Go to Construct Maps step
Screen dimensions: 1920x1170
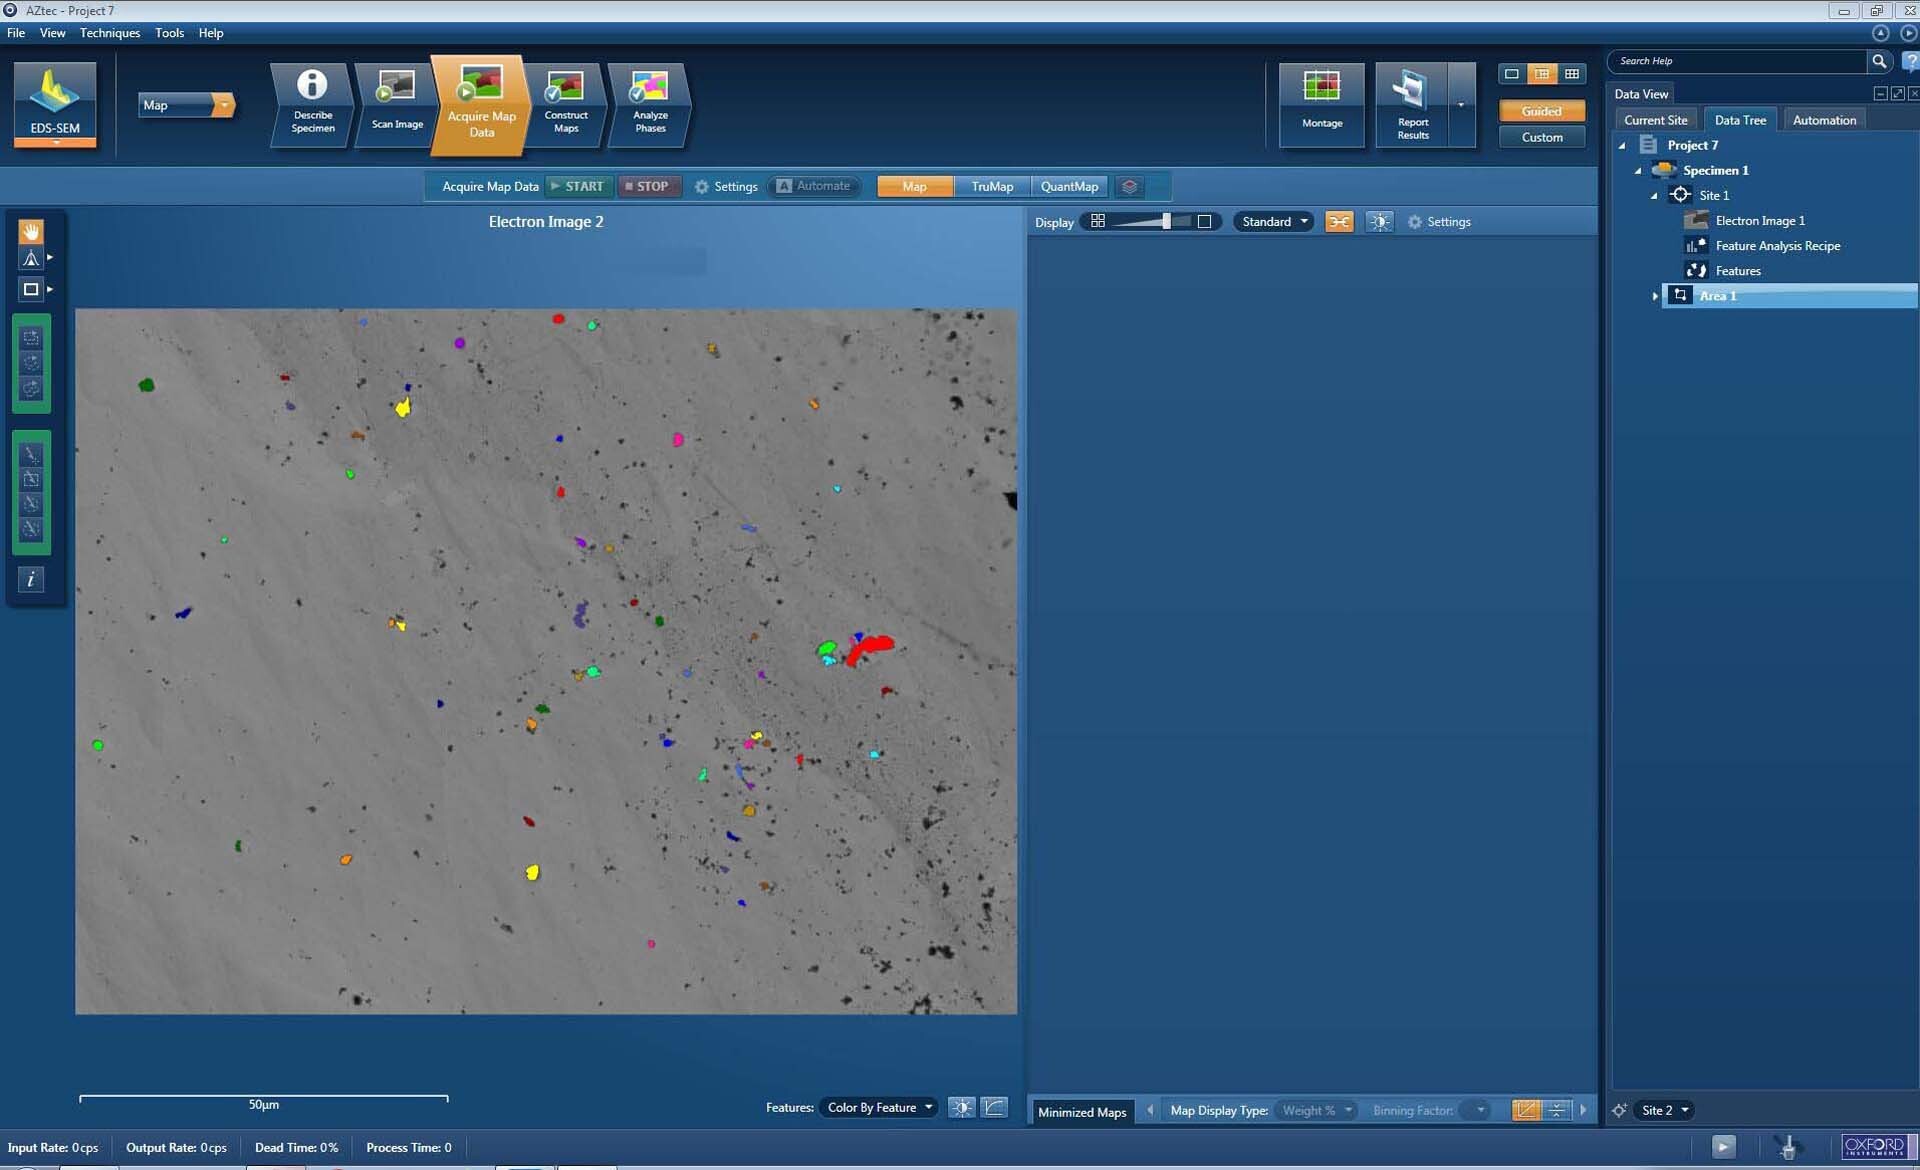tap(566, 105)
